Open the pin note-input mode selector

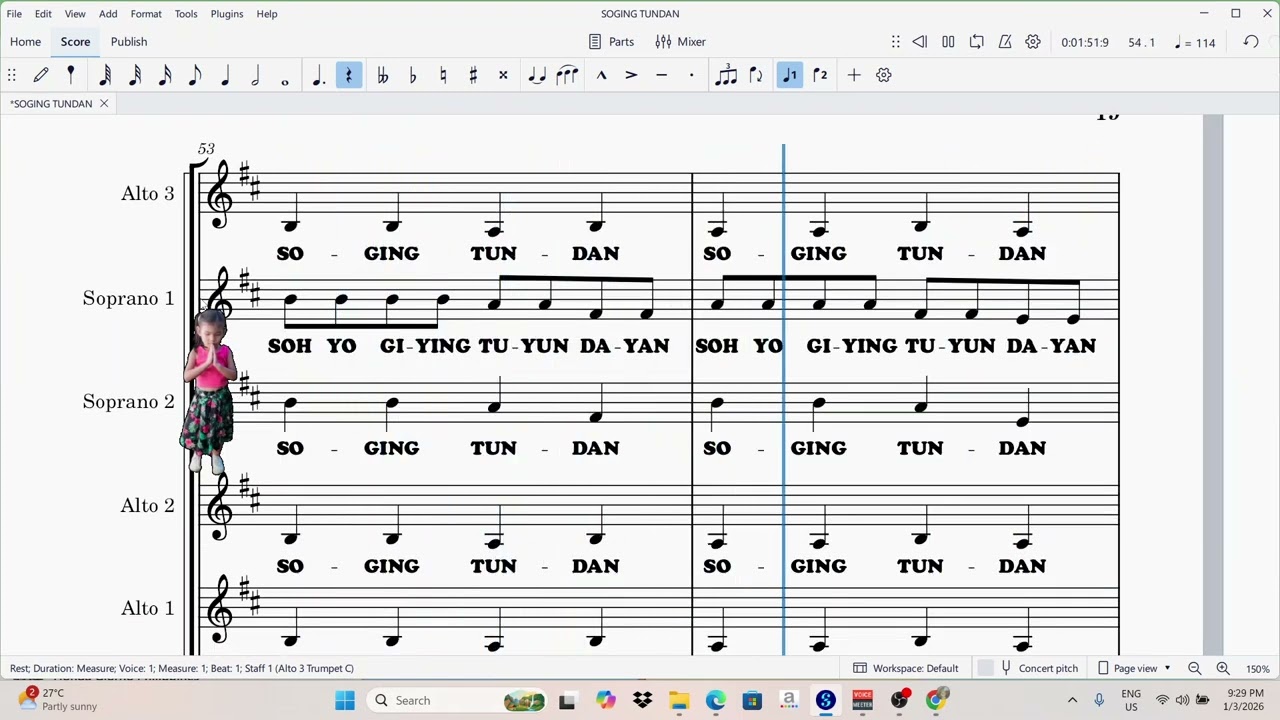(x=70, y=75)
